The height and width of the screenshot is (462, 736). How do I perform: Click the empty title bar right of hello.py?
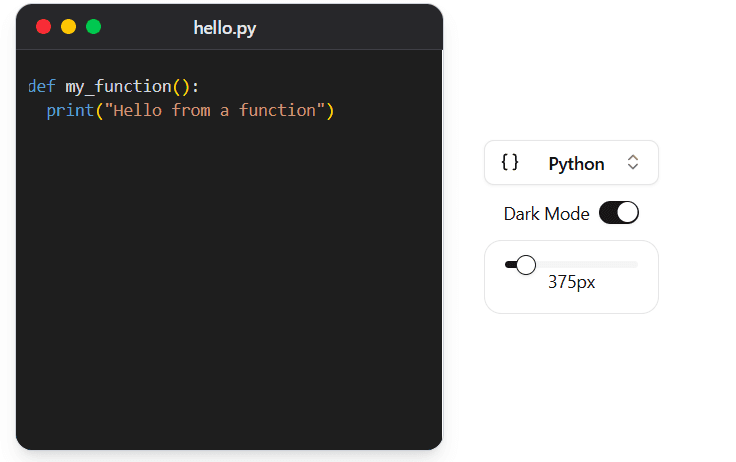350,28
